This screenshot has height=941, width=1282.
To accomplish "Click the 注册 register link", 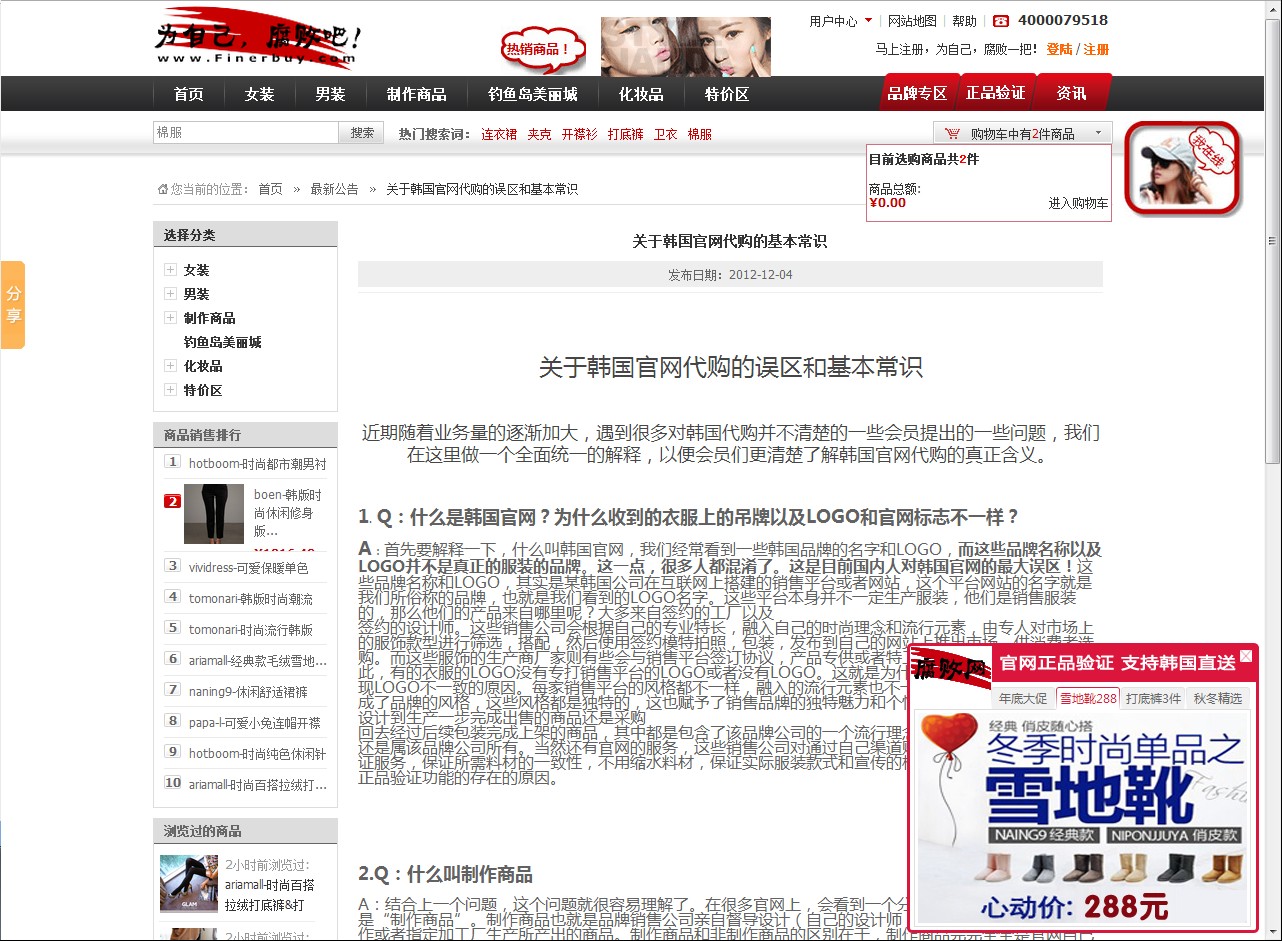I will [1096, 49].
